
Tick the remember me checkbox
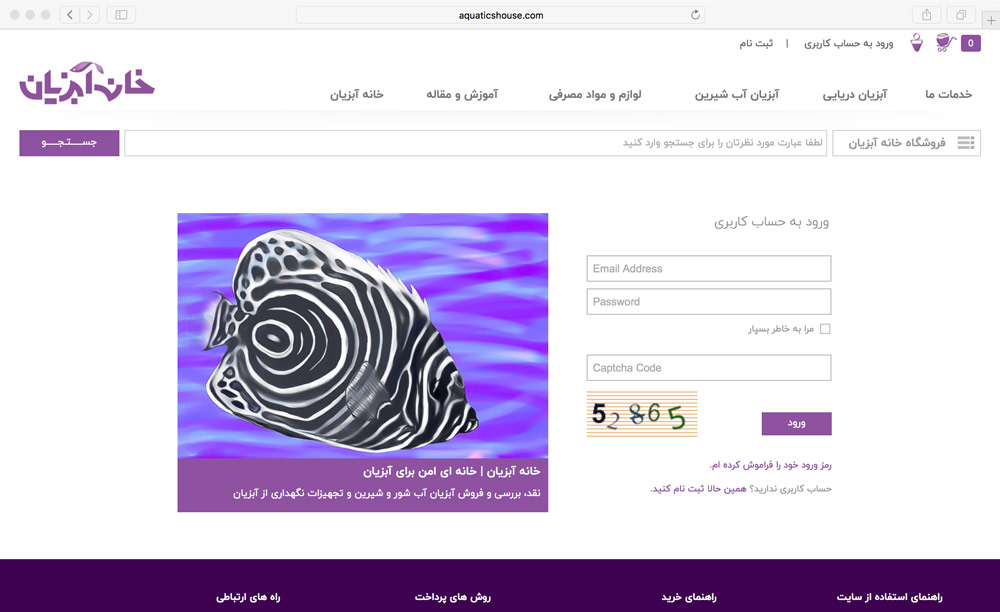pyautogui.click(x=825, y=329)
